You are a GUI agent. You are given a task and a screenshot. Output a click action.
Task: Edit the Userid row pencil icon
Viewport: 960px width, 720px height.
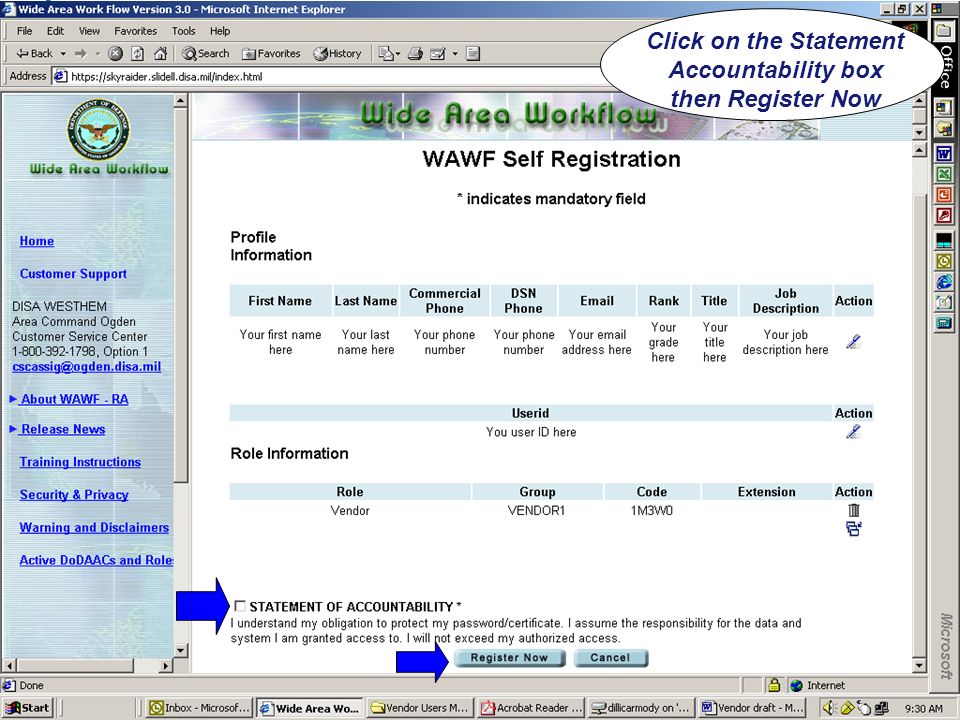click(853, 432)
